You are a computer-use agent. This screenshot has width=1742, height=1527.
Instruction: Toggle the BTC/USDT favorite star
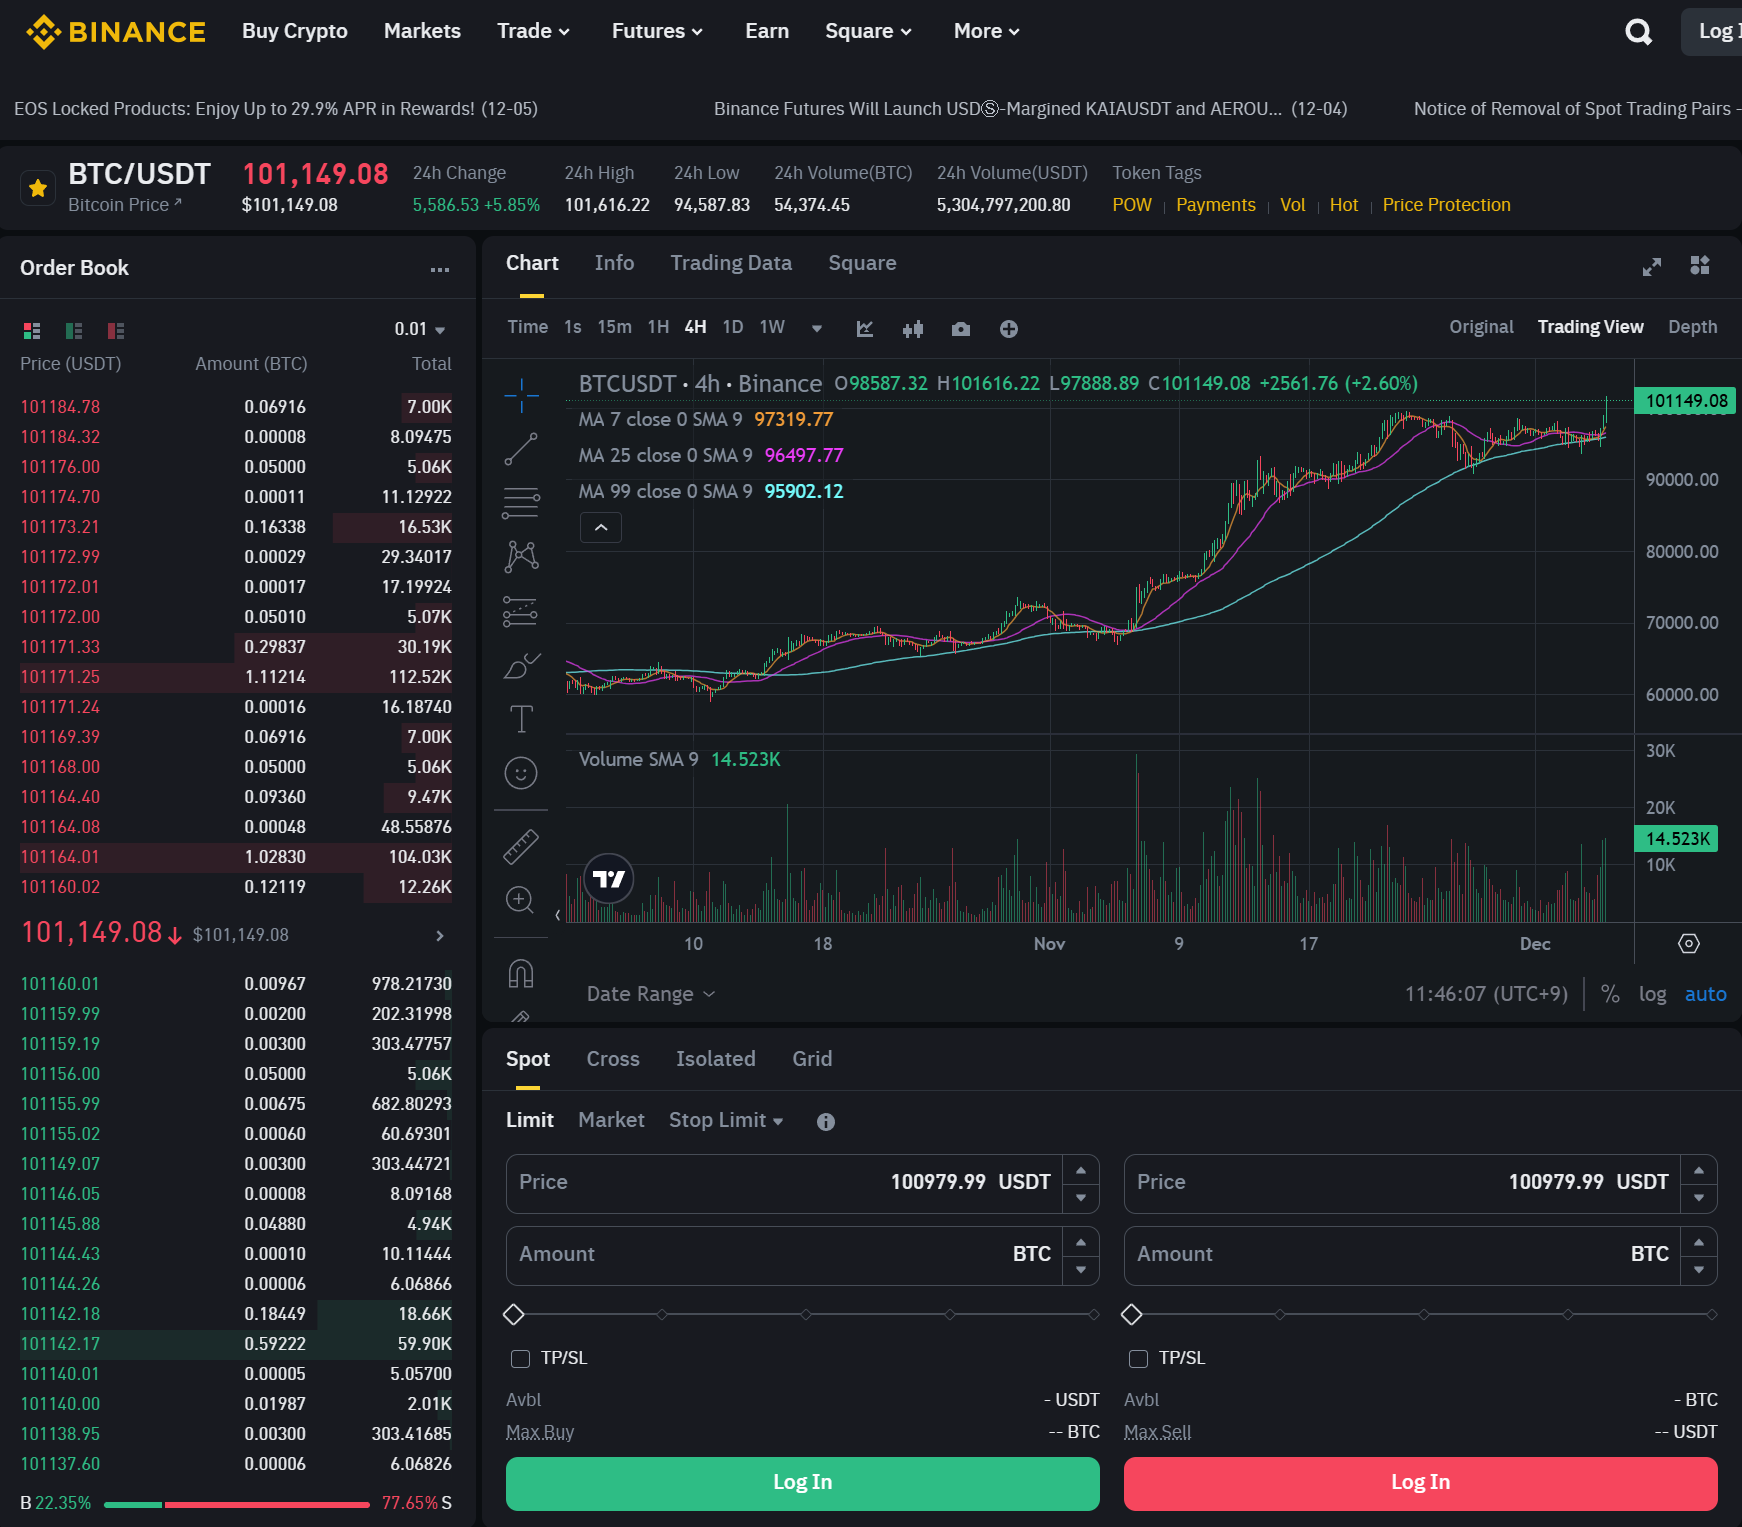[38, 188]
